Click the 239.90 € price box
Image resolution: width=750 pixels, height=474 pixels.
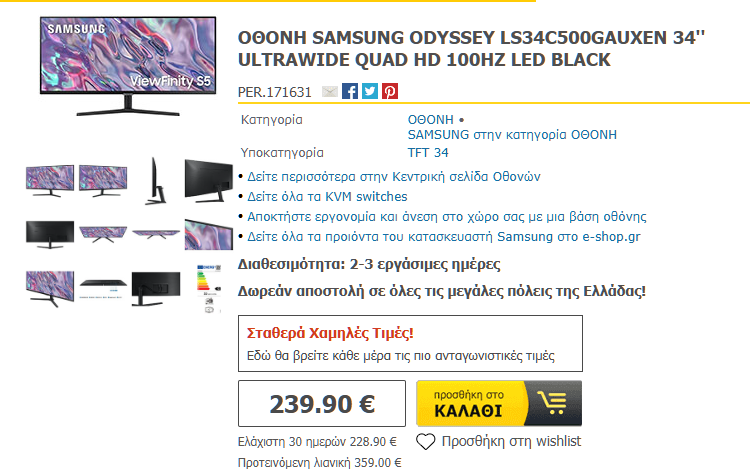(322, 404)
